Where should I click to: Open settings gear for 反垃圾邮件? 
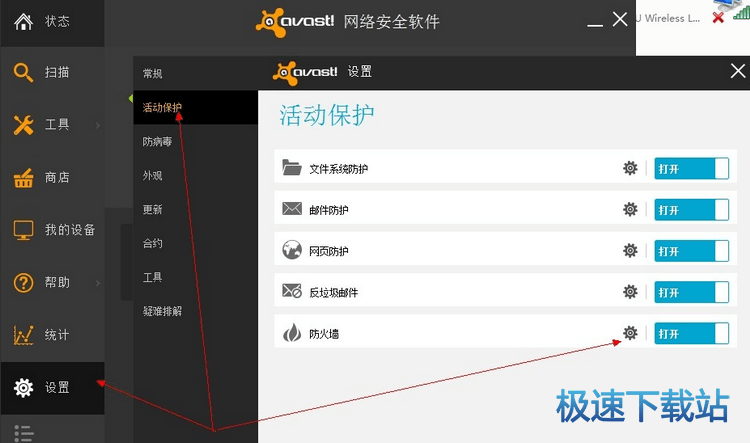pos(630,292)
